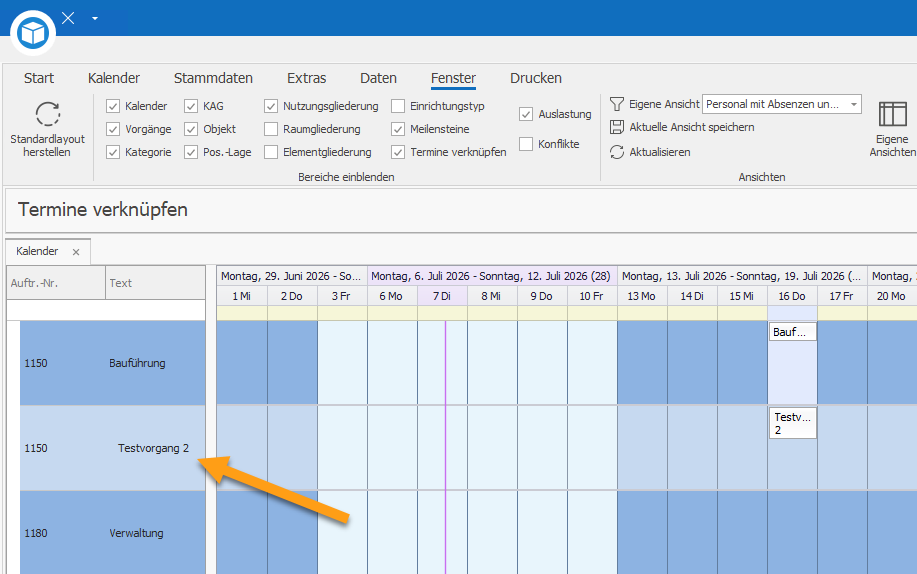Click the Standardlayout herstellen reset icon
The width and height of the screenshot is (917, 574).
[x=47, y=114]
